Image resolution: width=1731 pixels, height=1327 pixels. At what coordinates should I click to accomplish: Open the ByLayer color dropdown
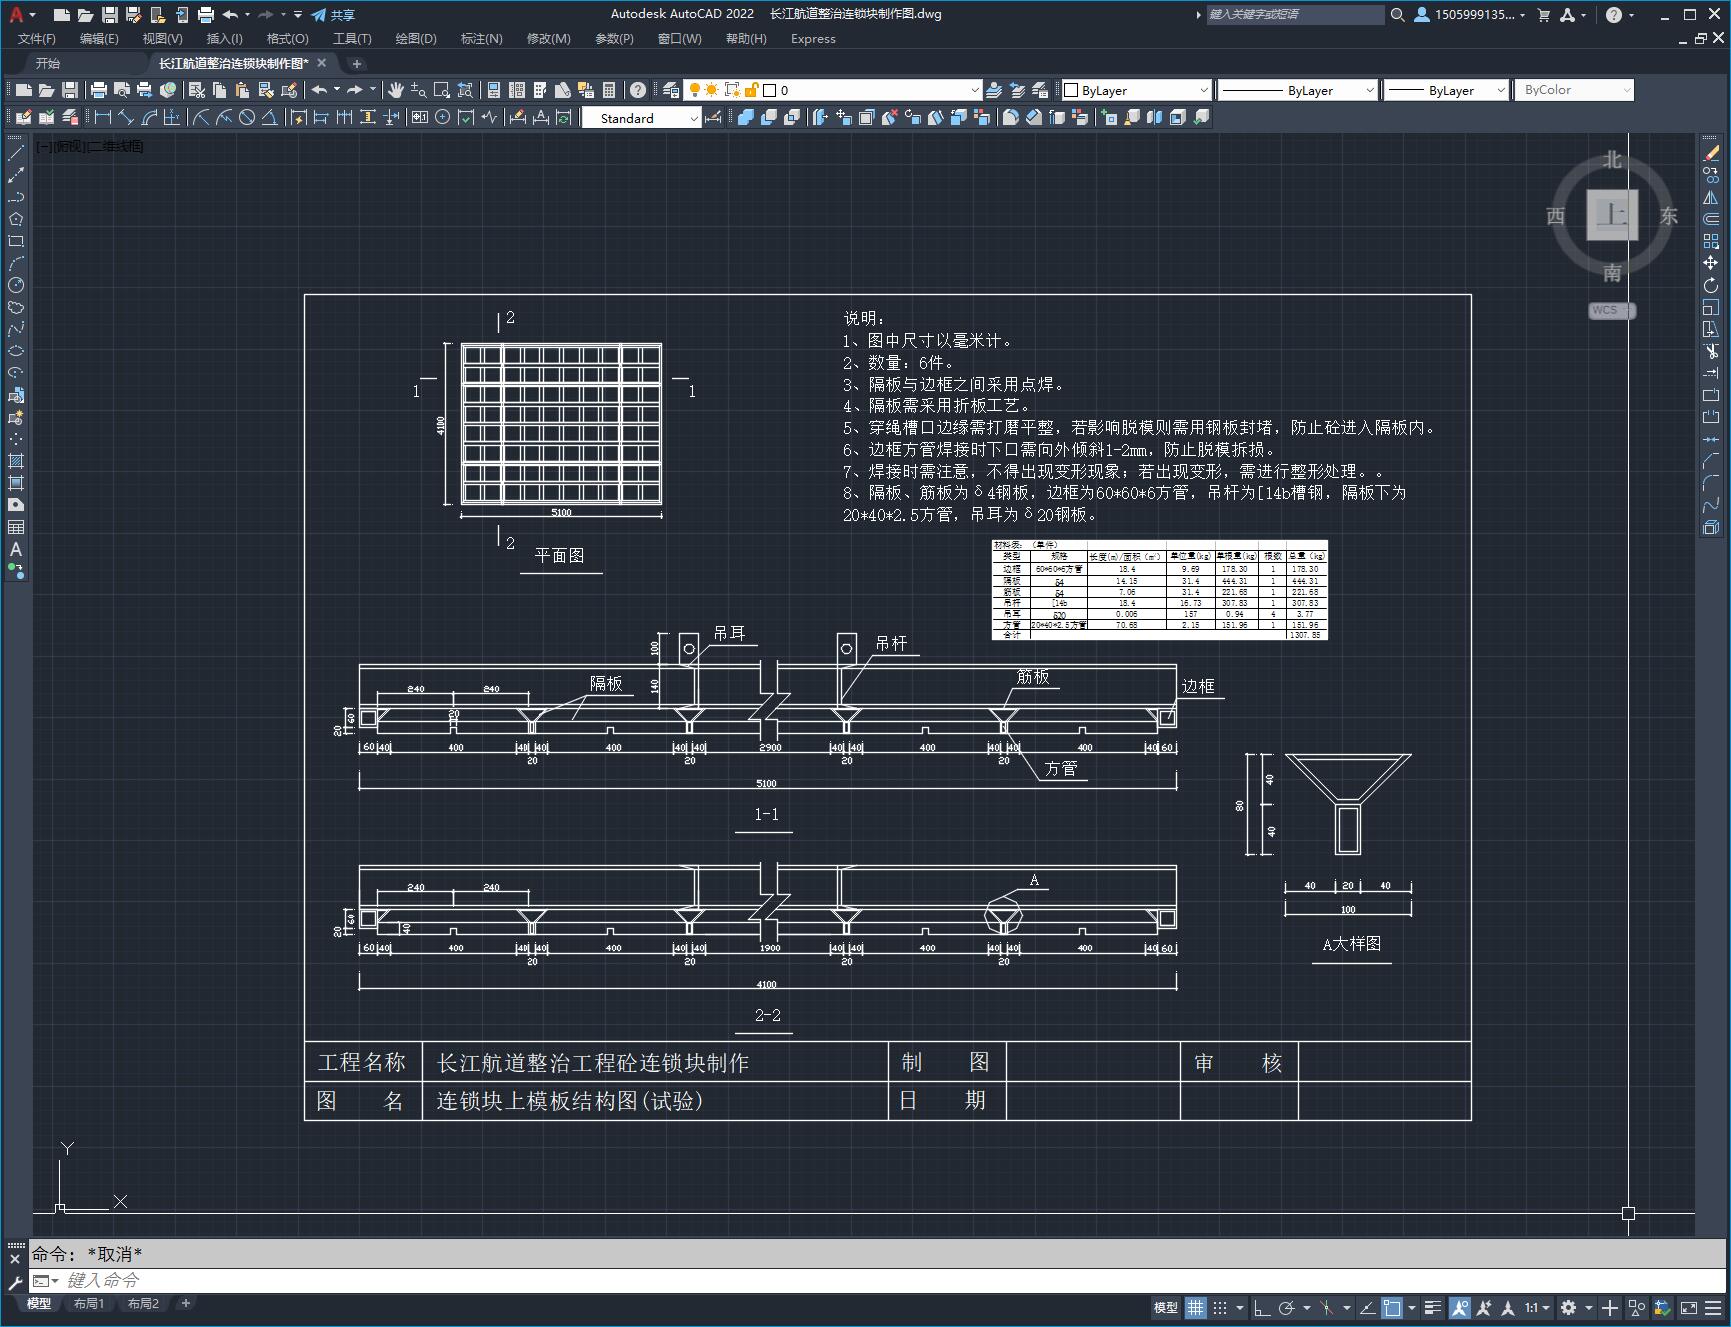tap(1136, 90)
